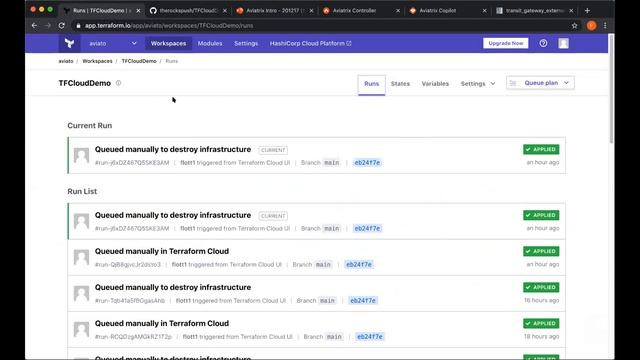The width and height of the screenshot is (640, 360).
Task: Expand the aviato organization dropdown
Action: (x=113, y=43)
